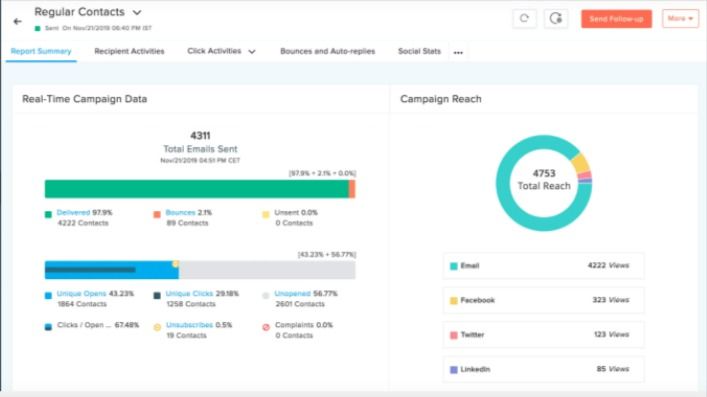Open the More dropdown button

(680, 18)
